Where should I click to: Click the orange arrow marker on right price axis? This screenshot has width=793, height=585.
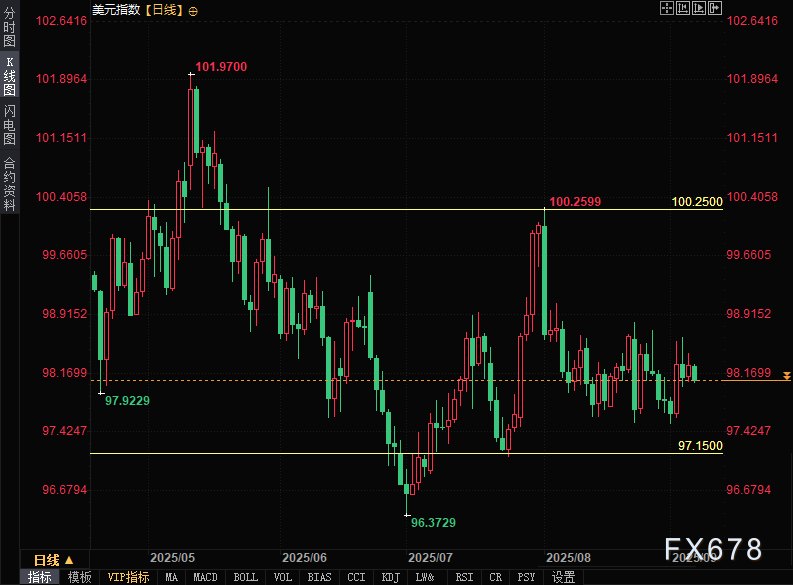pyautogui.click(x=787, y=375)
